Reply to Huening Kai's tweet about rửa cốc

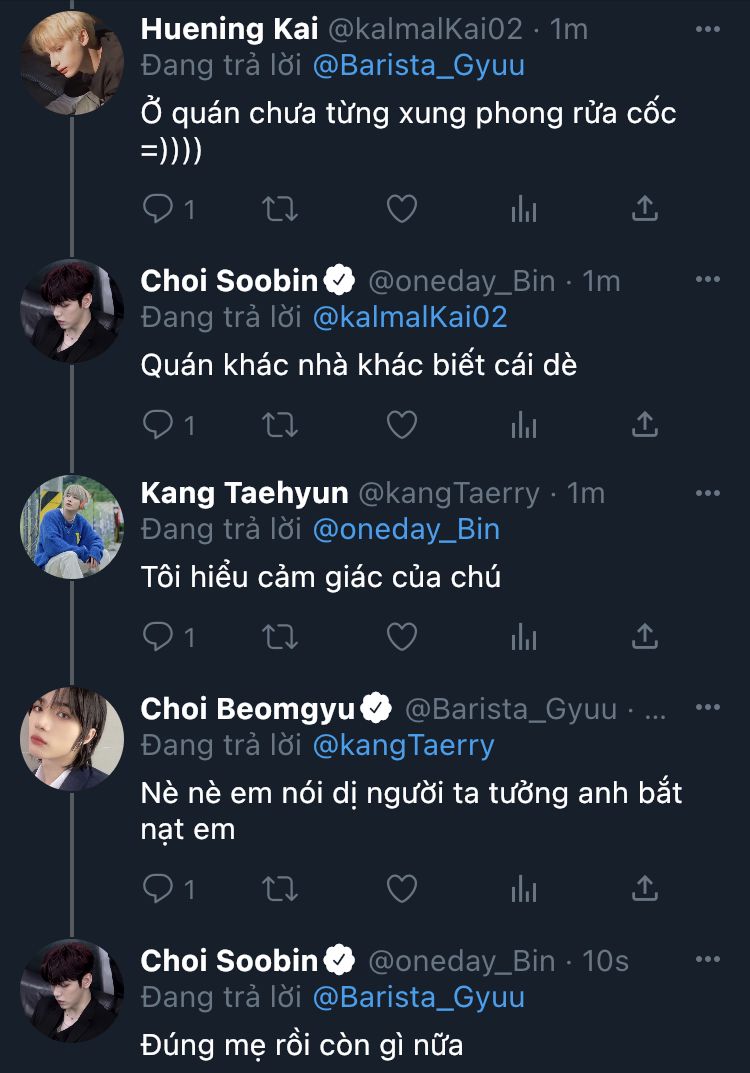(159, 209)
